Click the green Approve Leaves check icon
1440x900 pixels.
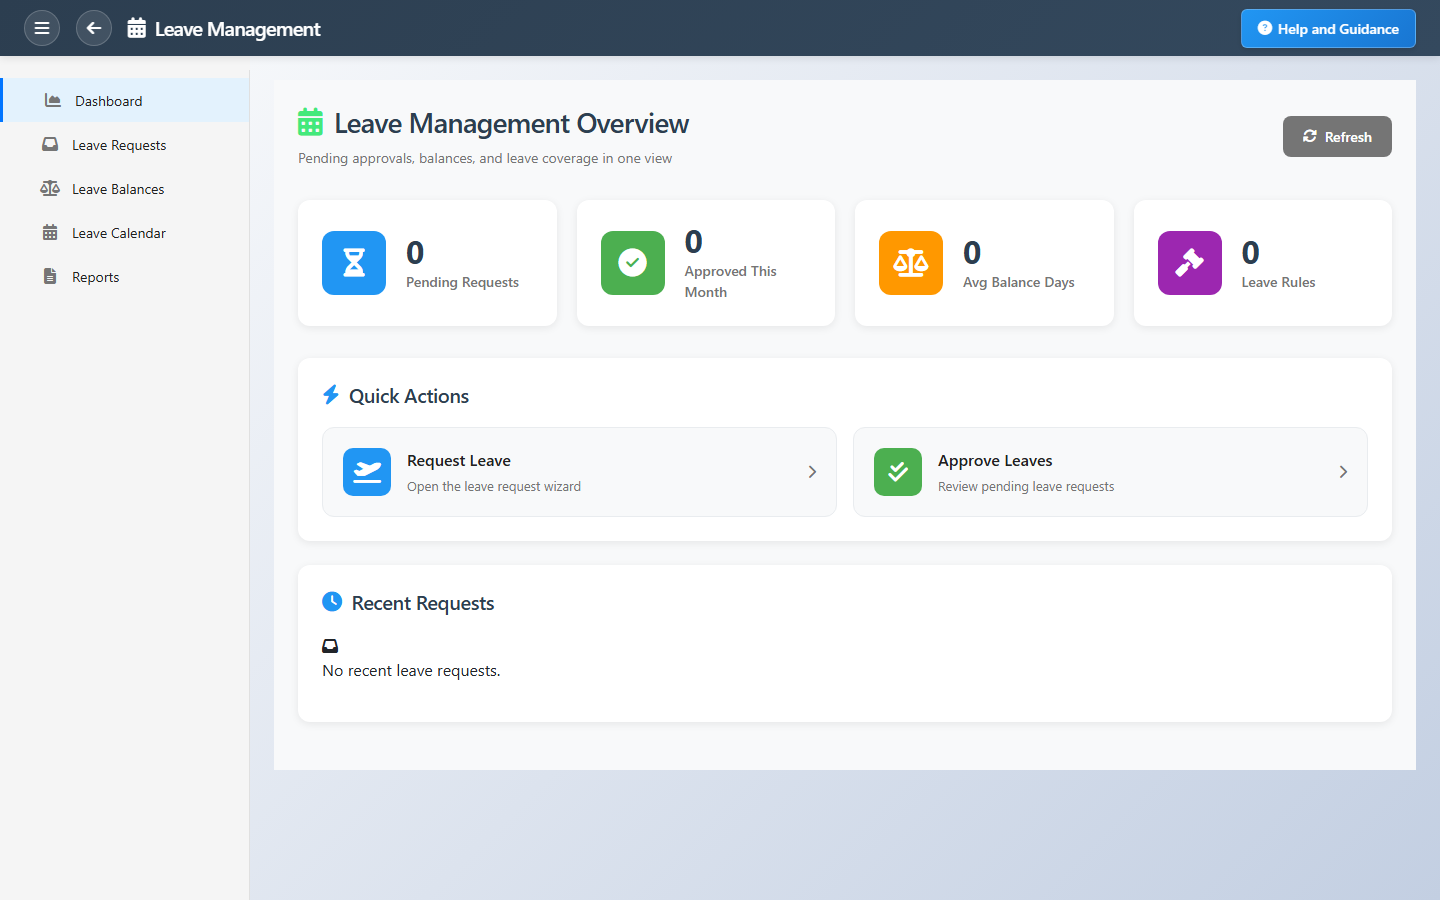pos(898,472)
